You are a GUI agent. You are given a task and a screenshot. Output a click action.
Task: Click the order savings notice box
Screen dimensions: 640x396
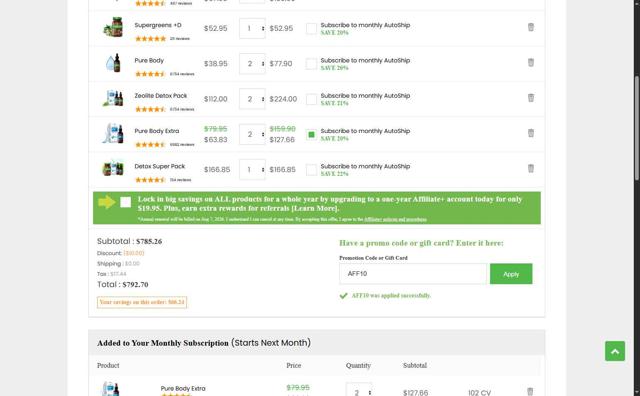tap(142, 303)
